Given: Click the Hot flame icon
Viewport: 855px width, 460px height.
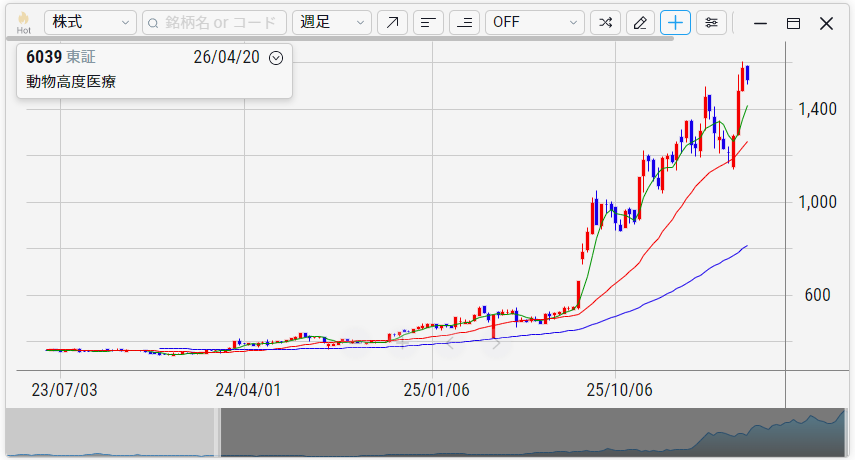Looking at the screenshot, I should 22,22.
